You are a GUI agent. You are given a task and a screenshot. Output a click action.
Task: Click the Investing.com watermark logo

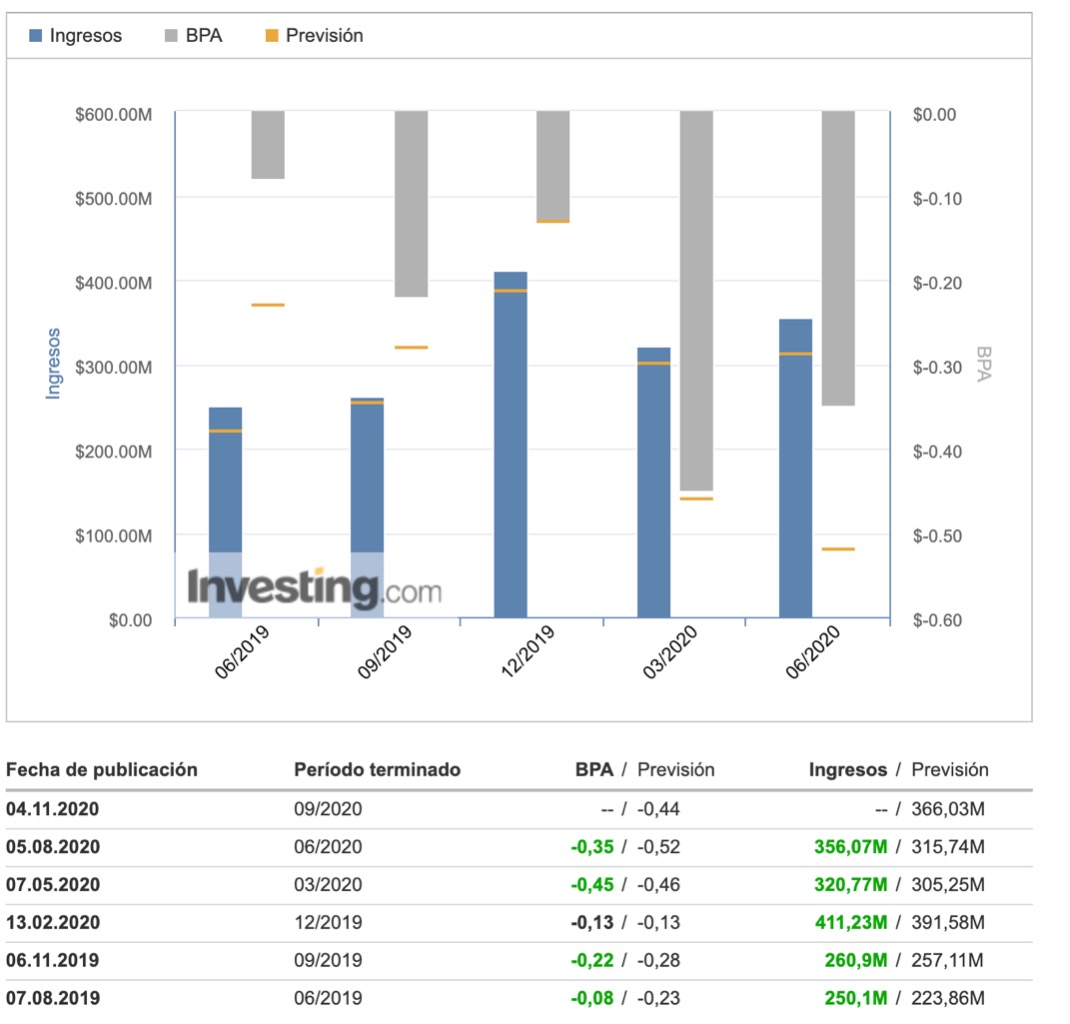pos(314,588)
